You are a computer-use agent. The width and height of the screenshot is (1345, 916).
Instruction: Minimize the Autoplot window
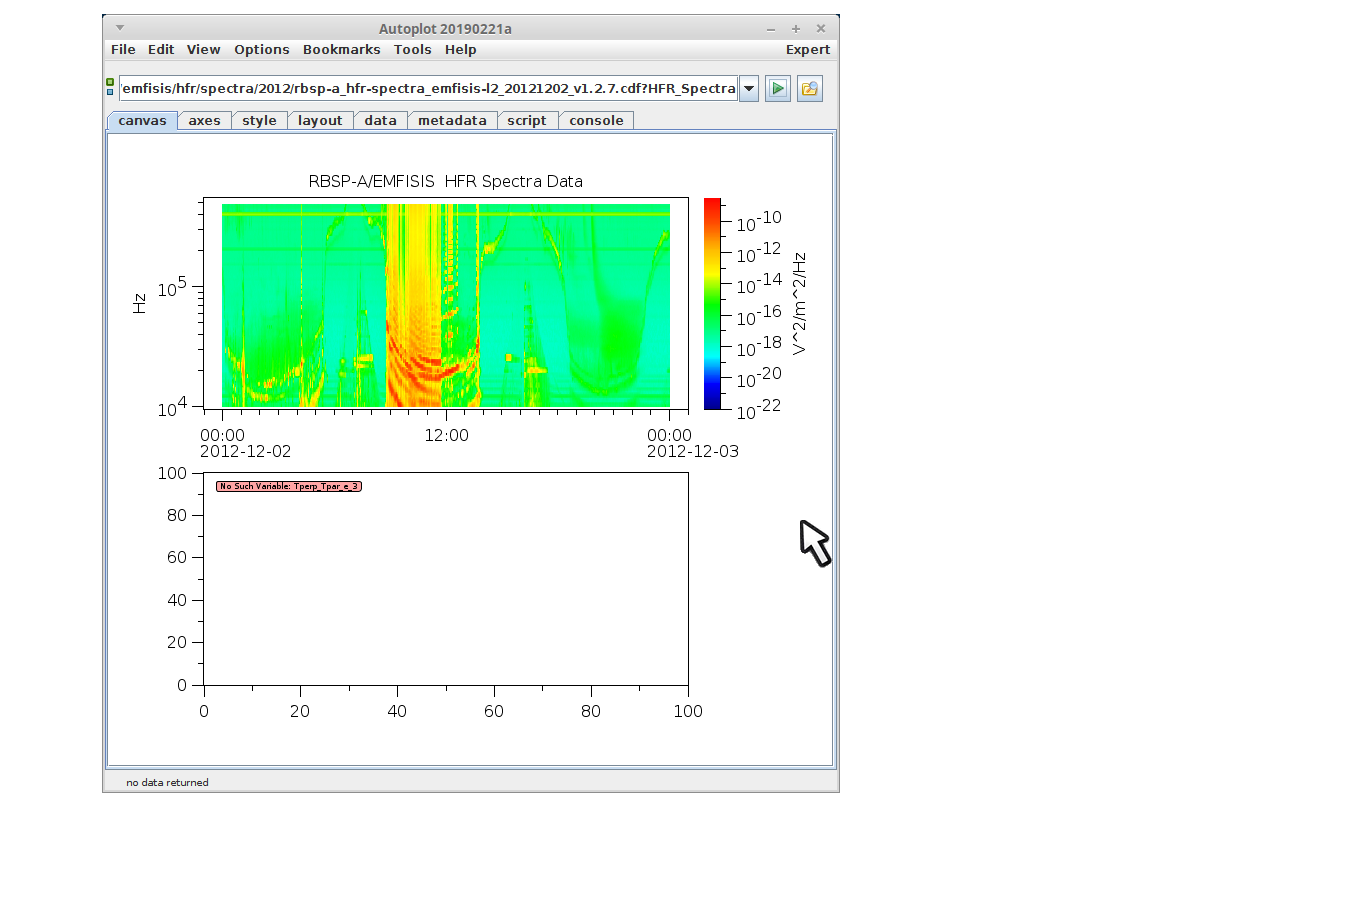(771, 29)
